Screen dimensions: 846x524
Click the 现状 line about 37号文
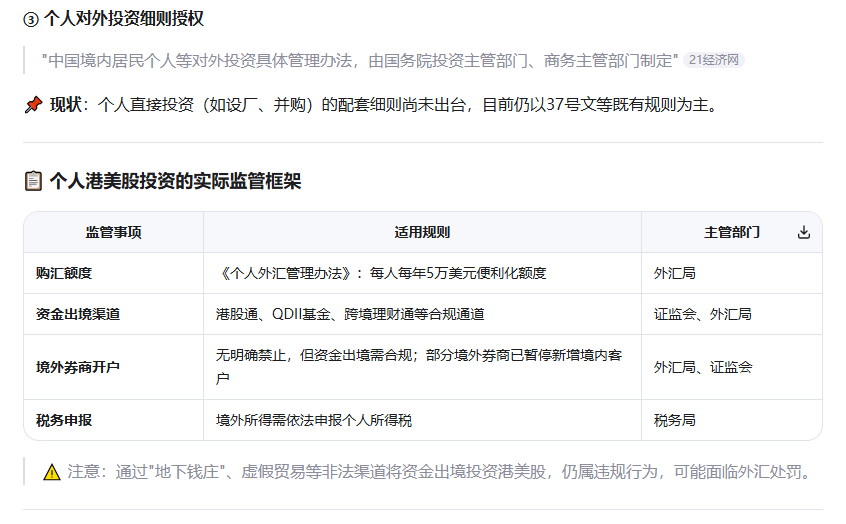pyautogui.click(x=384, y=104)
